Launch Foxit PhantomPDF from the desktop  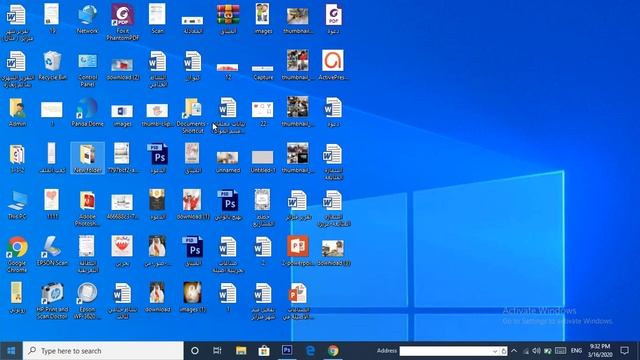pos(122,22)
